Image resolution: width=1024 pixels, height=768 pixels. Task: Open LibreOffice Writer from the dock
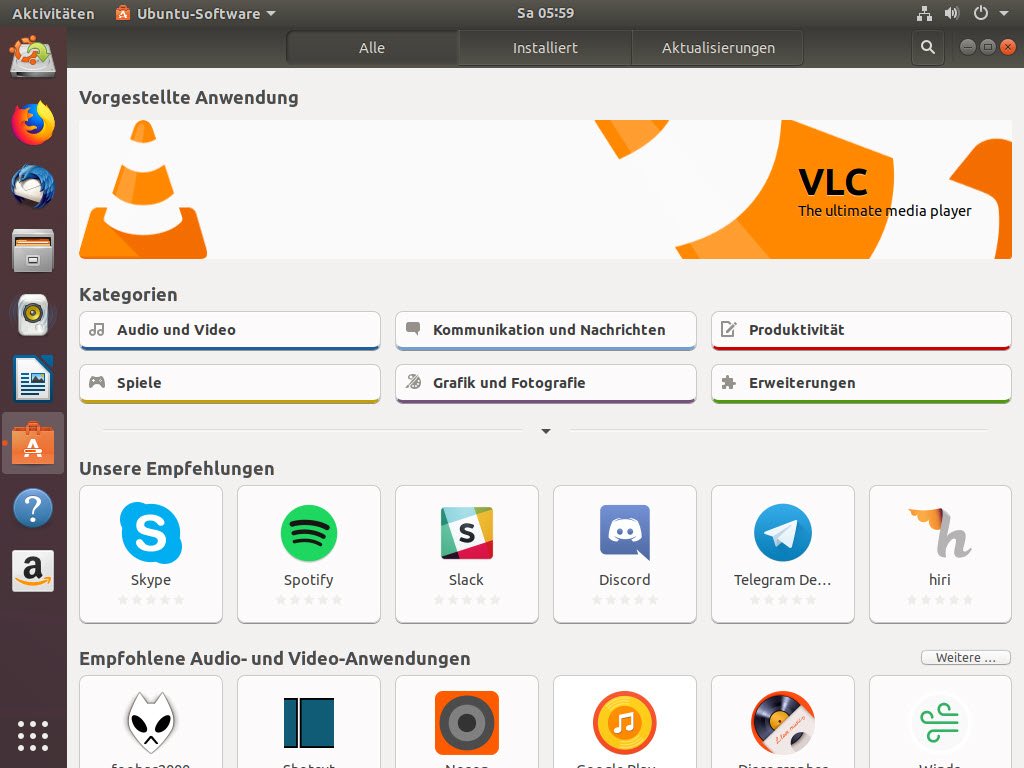click(x=33, y=379)
